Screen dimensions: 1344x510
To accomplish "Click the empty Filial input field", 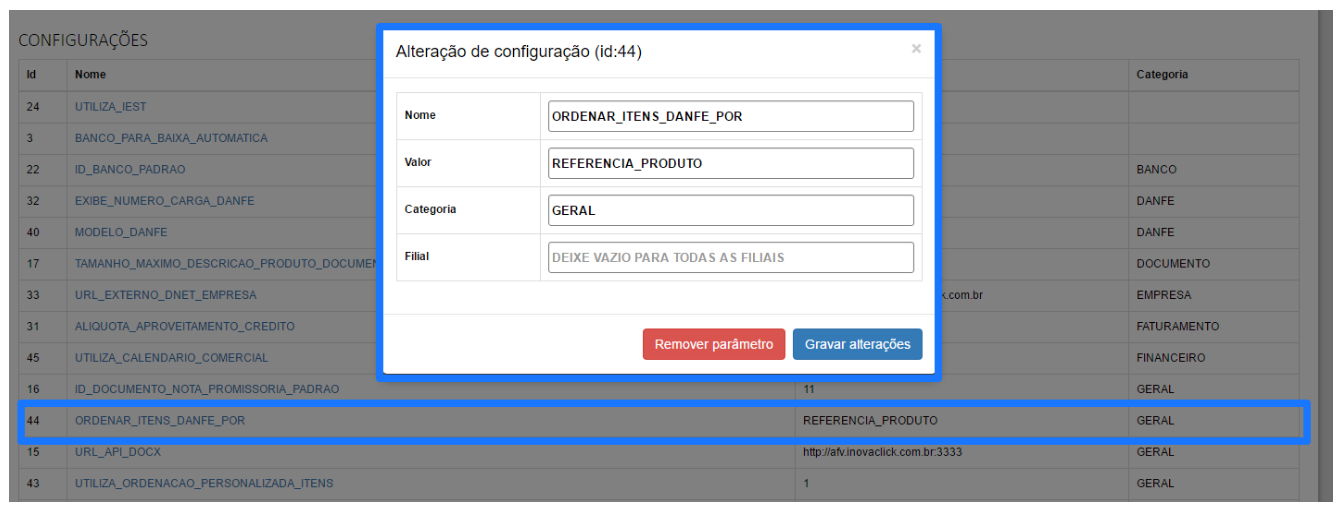I will [730, 257].
